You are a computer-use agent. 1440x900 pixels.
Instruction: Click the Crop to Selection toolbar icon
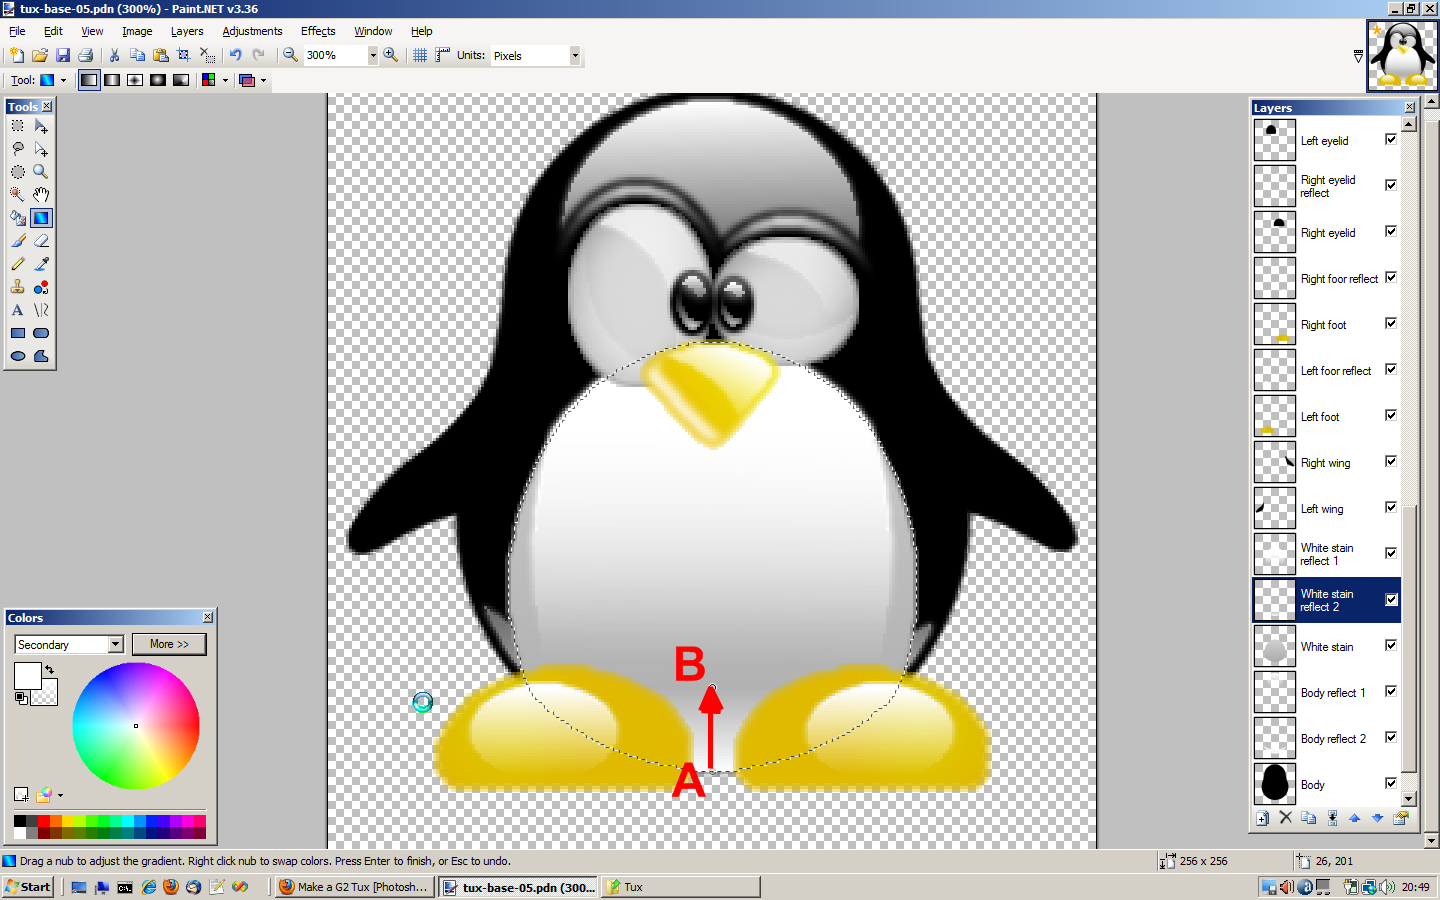[184, 55]
